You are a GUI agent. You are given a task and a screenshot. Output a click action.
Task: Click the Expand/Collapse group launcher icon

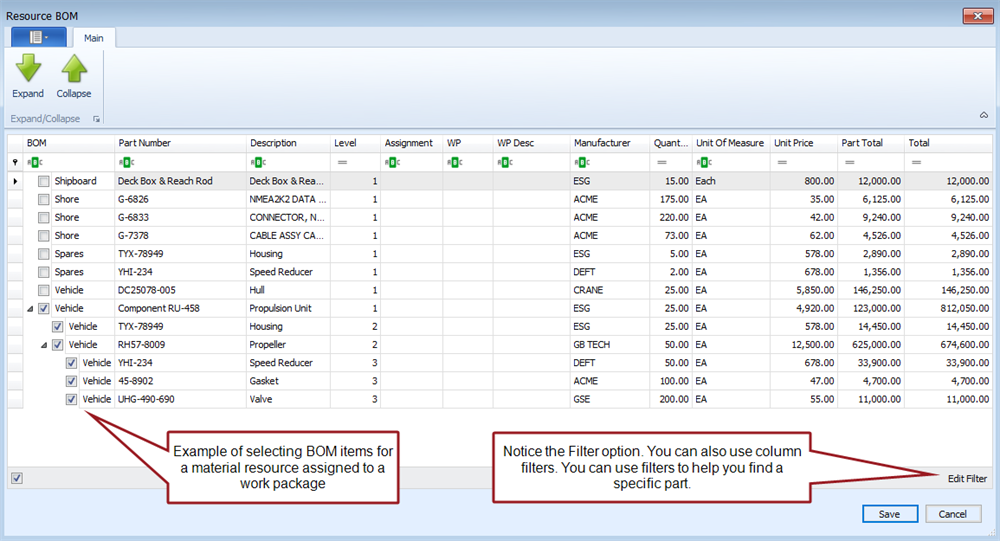coord(97,119)
